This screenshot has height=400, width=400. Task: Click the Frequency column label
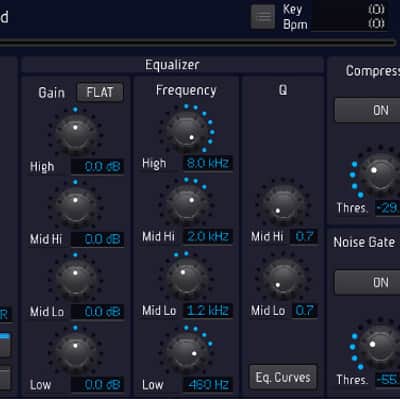coord(186,90)
